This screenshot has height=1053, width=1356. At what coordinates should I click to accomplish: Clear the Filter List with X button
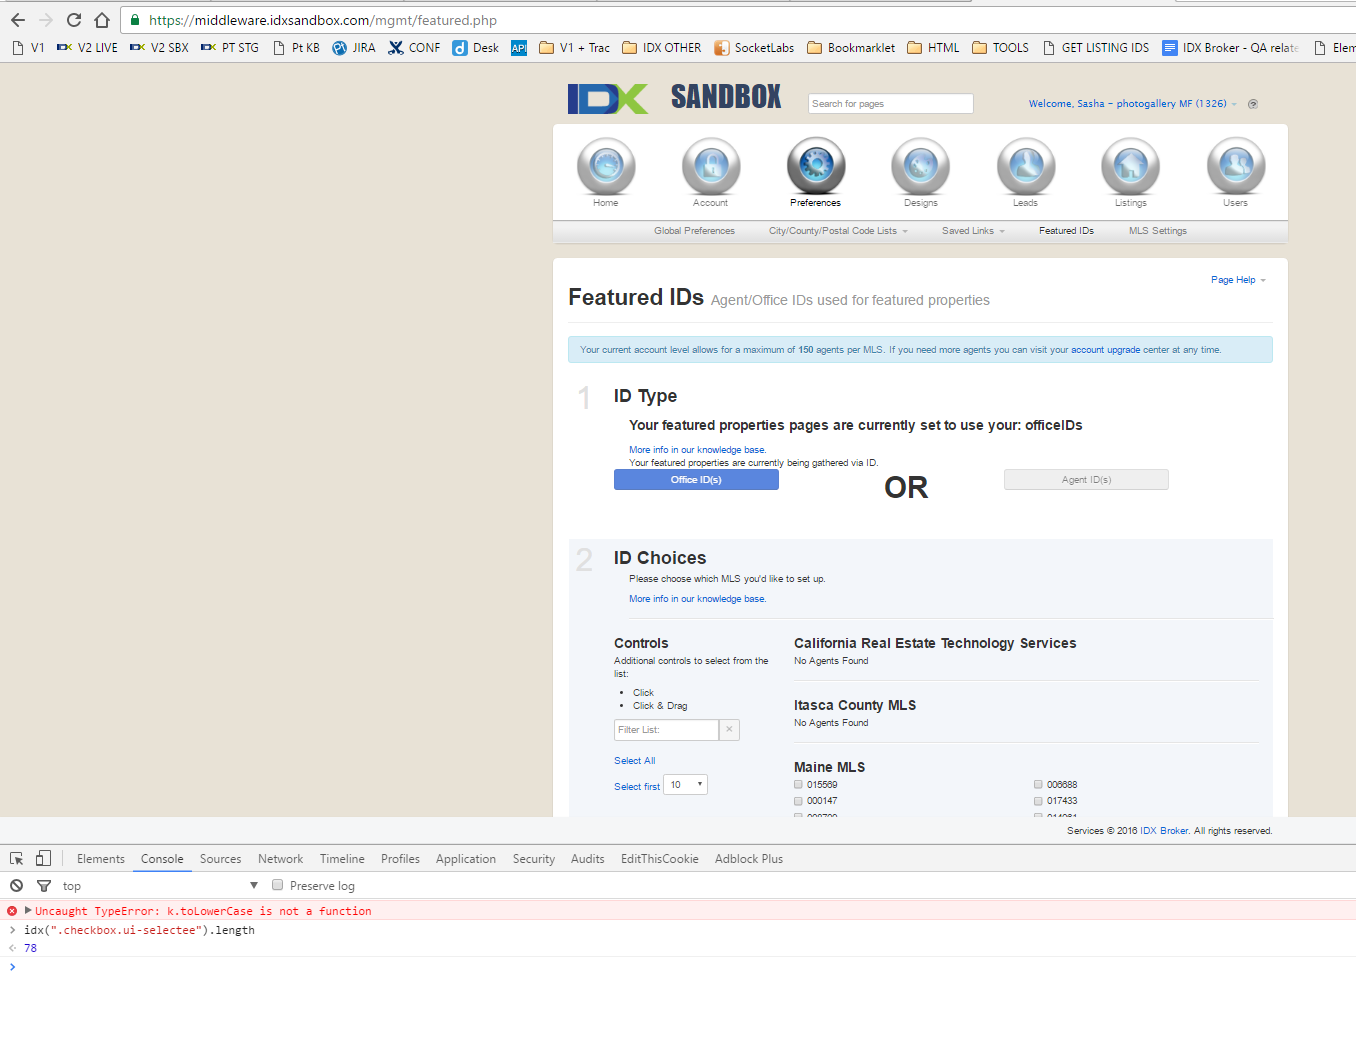click(x=730, y=730)
